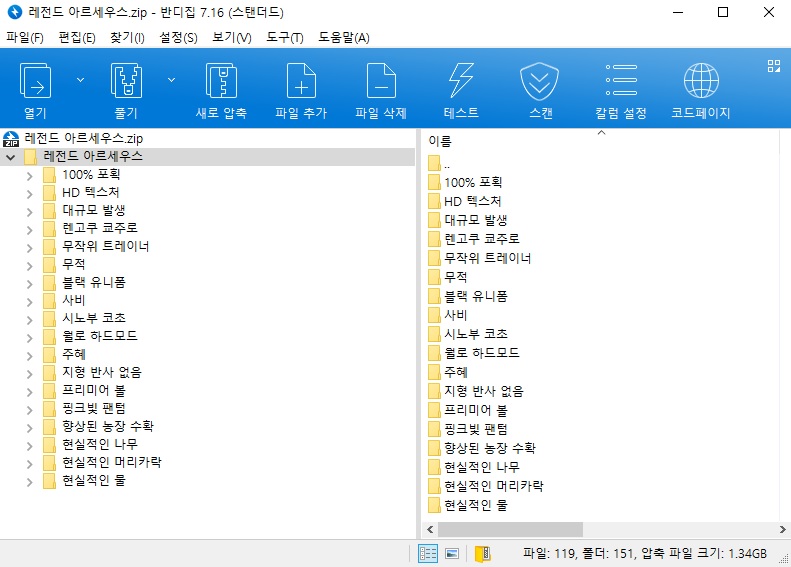Open dropdown arrow next to 열기

pyautogui.click(x=80, y=80)
